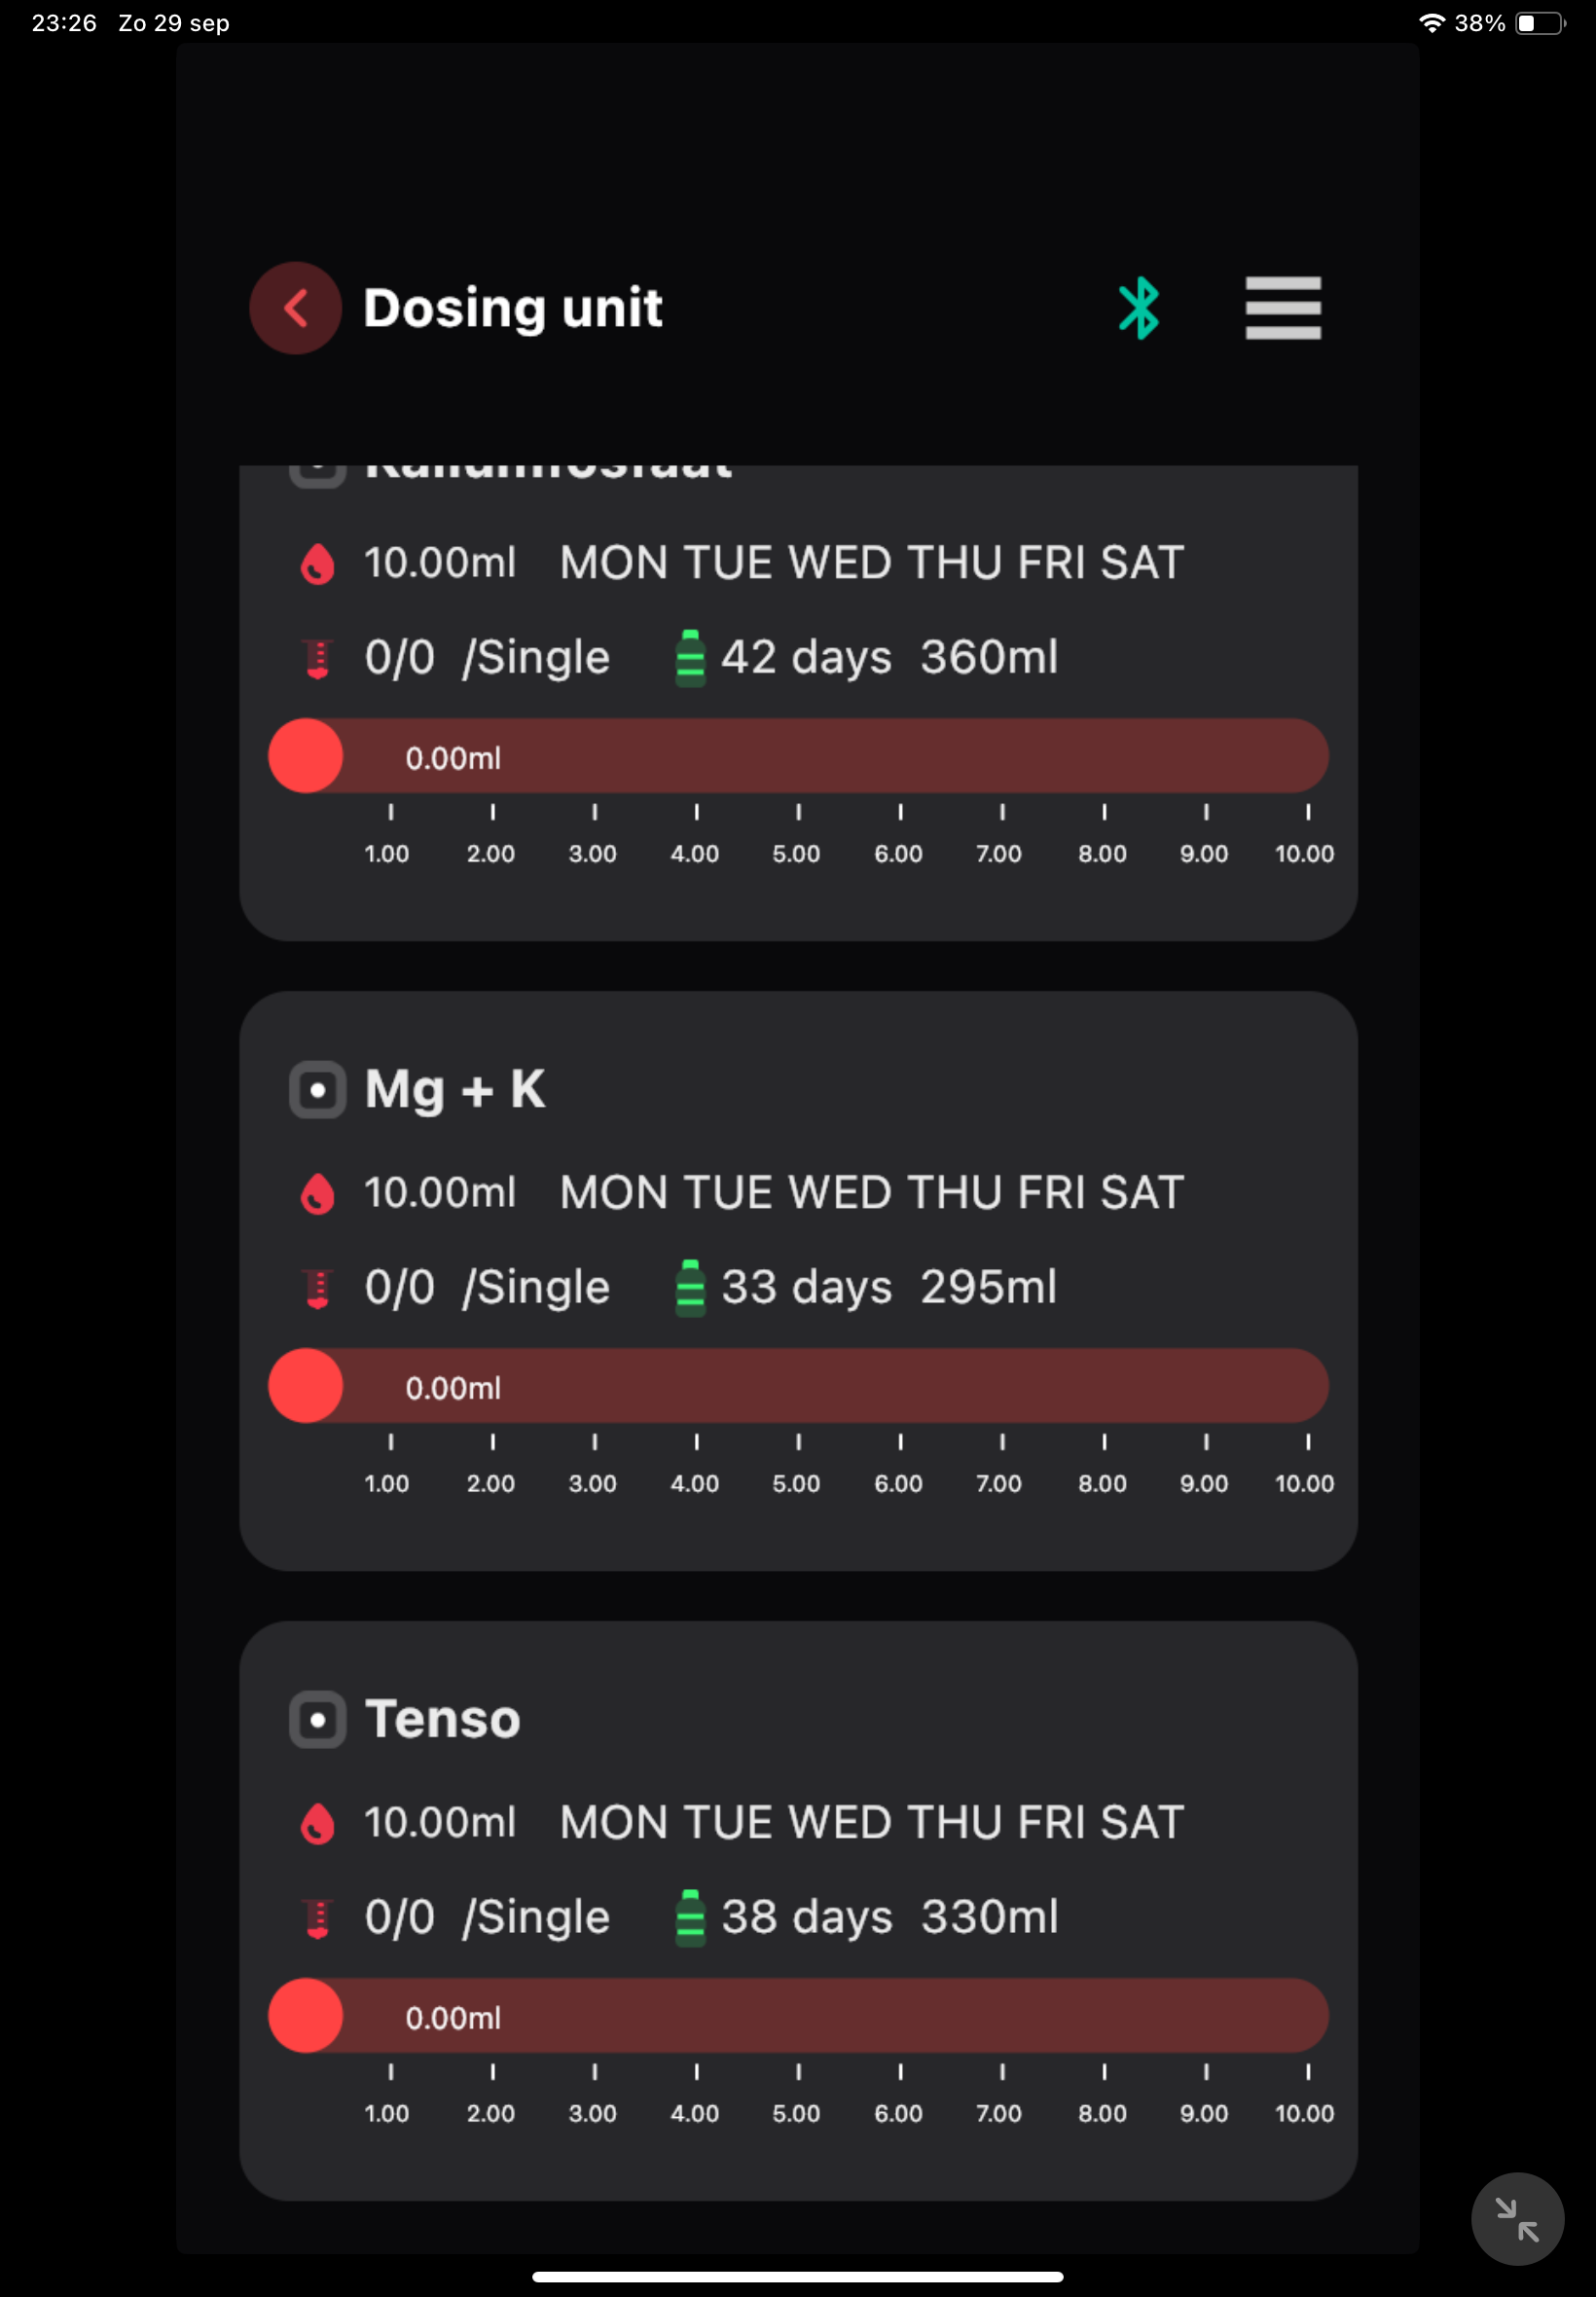
Task: Tap the green bottle icon next to 33 days
Action: 690,1288
